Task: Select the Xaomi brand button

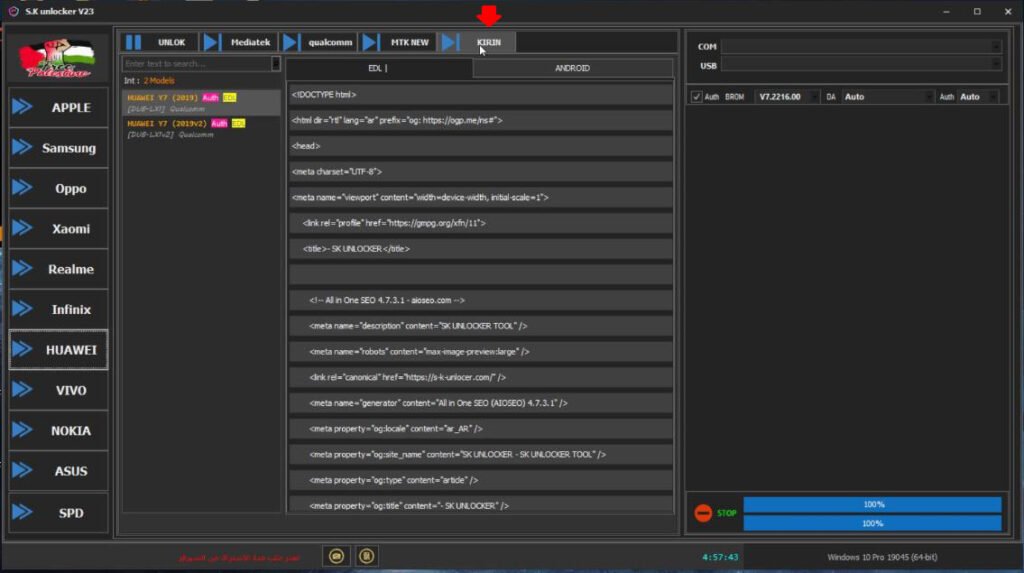Action: [58, 229]
